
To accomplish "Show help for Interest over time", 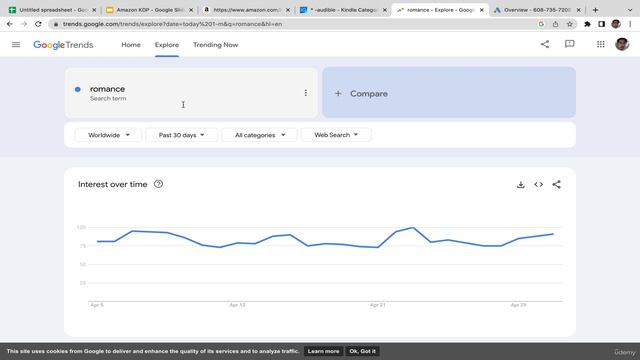I will click(x=158, y=184).
